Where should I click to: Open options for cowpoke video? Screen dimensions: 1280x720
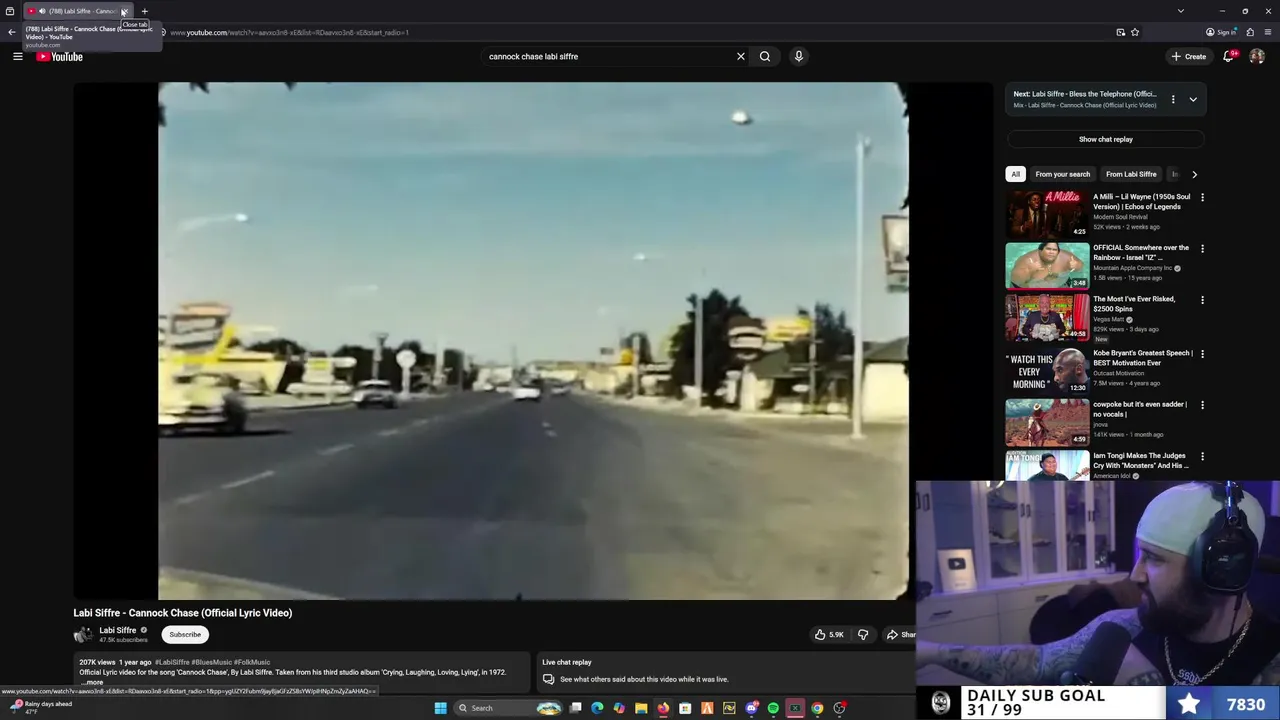pyautogui.click(x=1202, y=405)
